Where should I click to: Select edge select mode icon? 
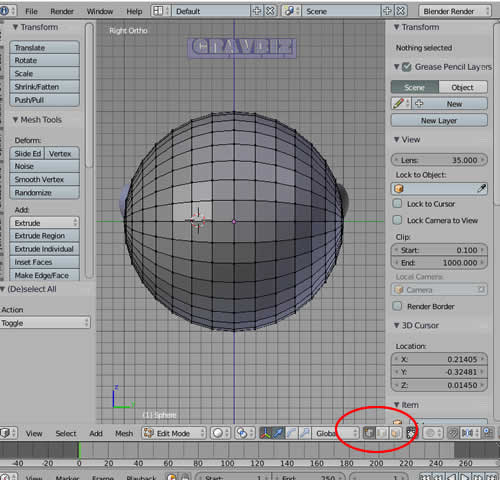382,433
